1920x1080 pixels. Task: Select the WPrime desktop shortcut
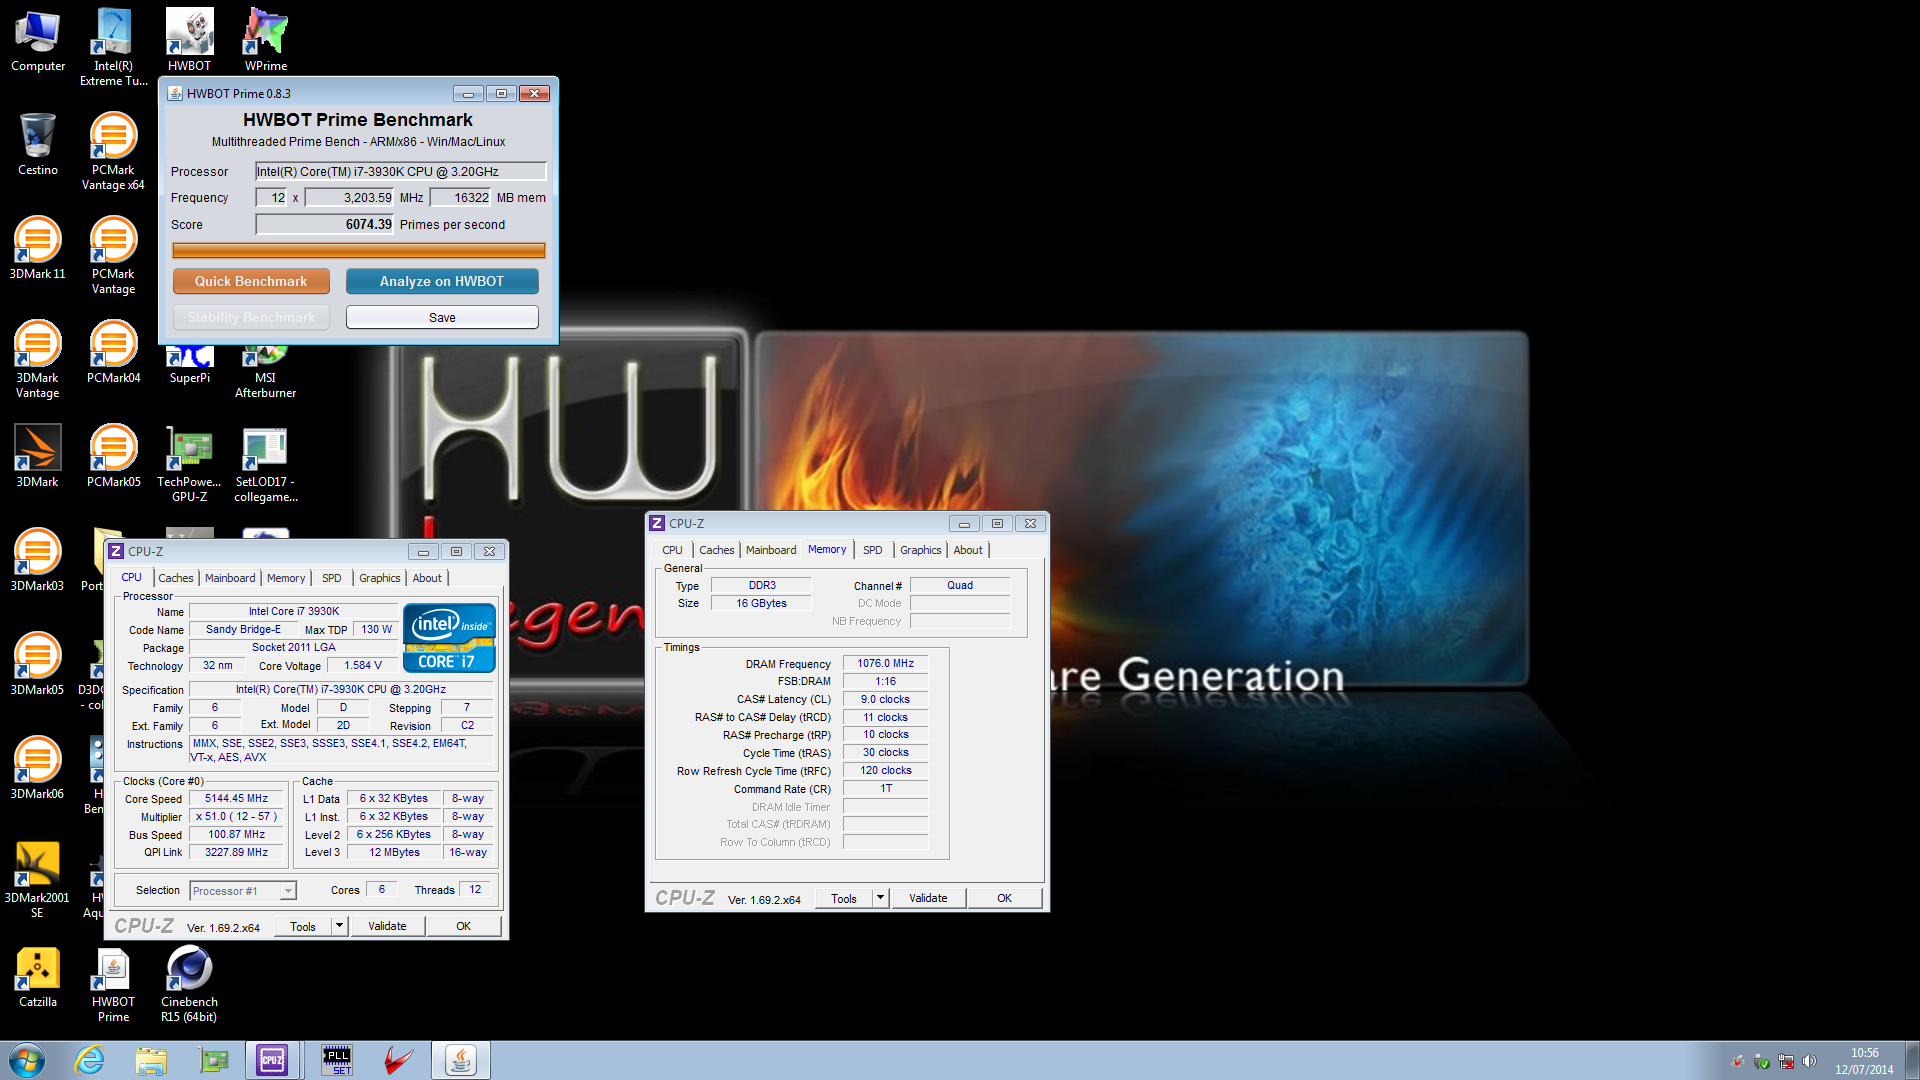coord(266,41)
